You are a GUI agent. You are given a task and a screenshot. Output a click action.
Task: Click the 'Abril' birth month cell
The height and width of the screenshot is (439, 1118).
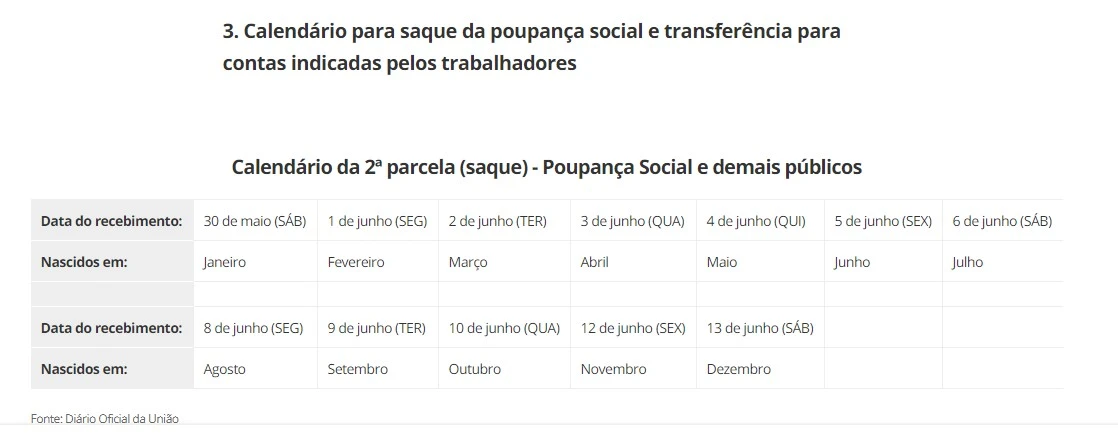coord(594,262)
